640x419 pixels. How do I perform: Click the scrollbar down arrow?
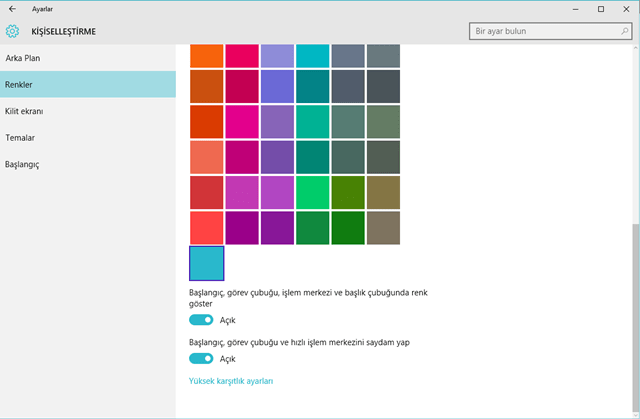[x=636, y=414]
